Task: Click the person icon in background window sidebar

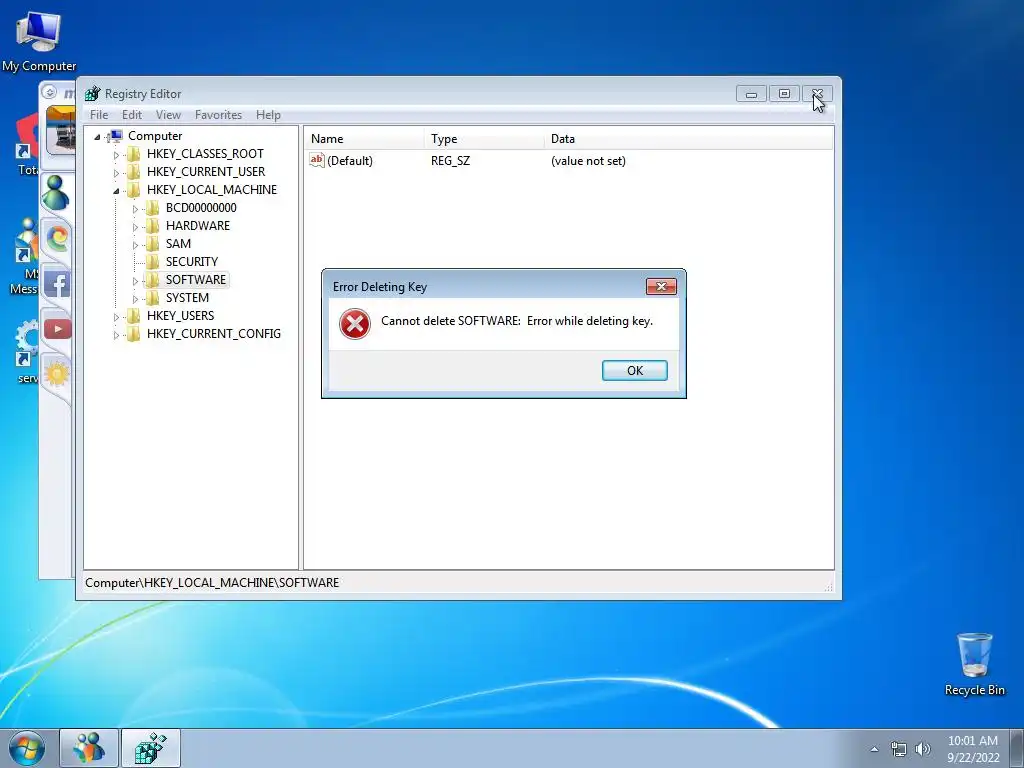Action: [x=56, y=193]
